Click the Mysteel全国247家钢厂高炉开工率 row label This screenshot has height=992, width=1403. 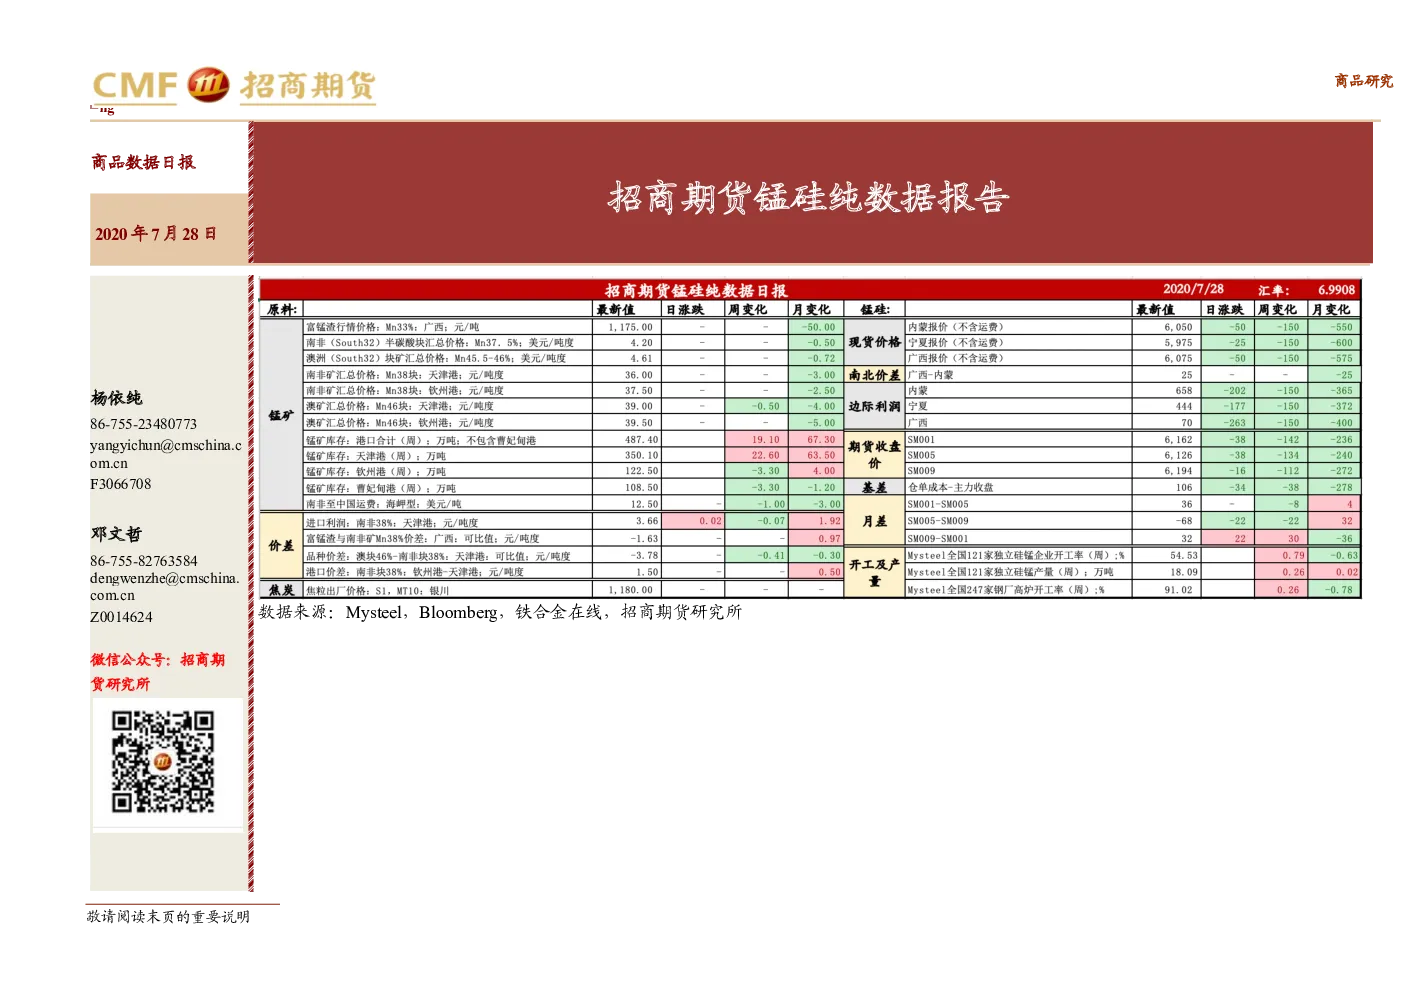pos(1006,590)
